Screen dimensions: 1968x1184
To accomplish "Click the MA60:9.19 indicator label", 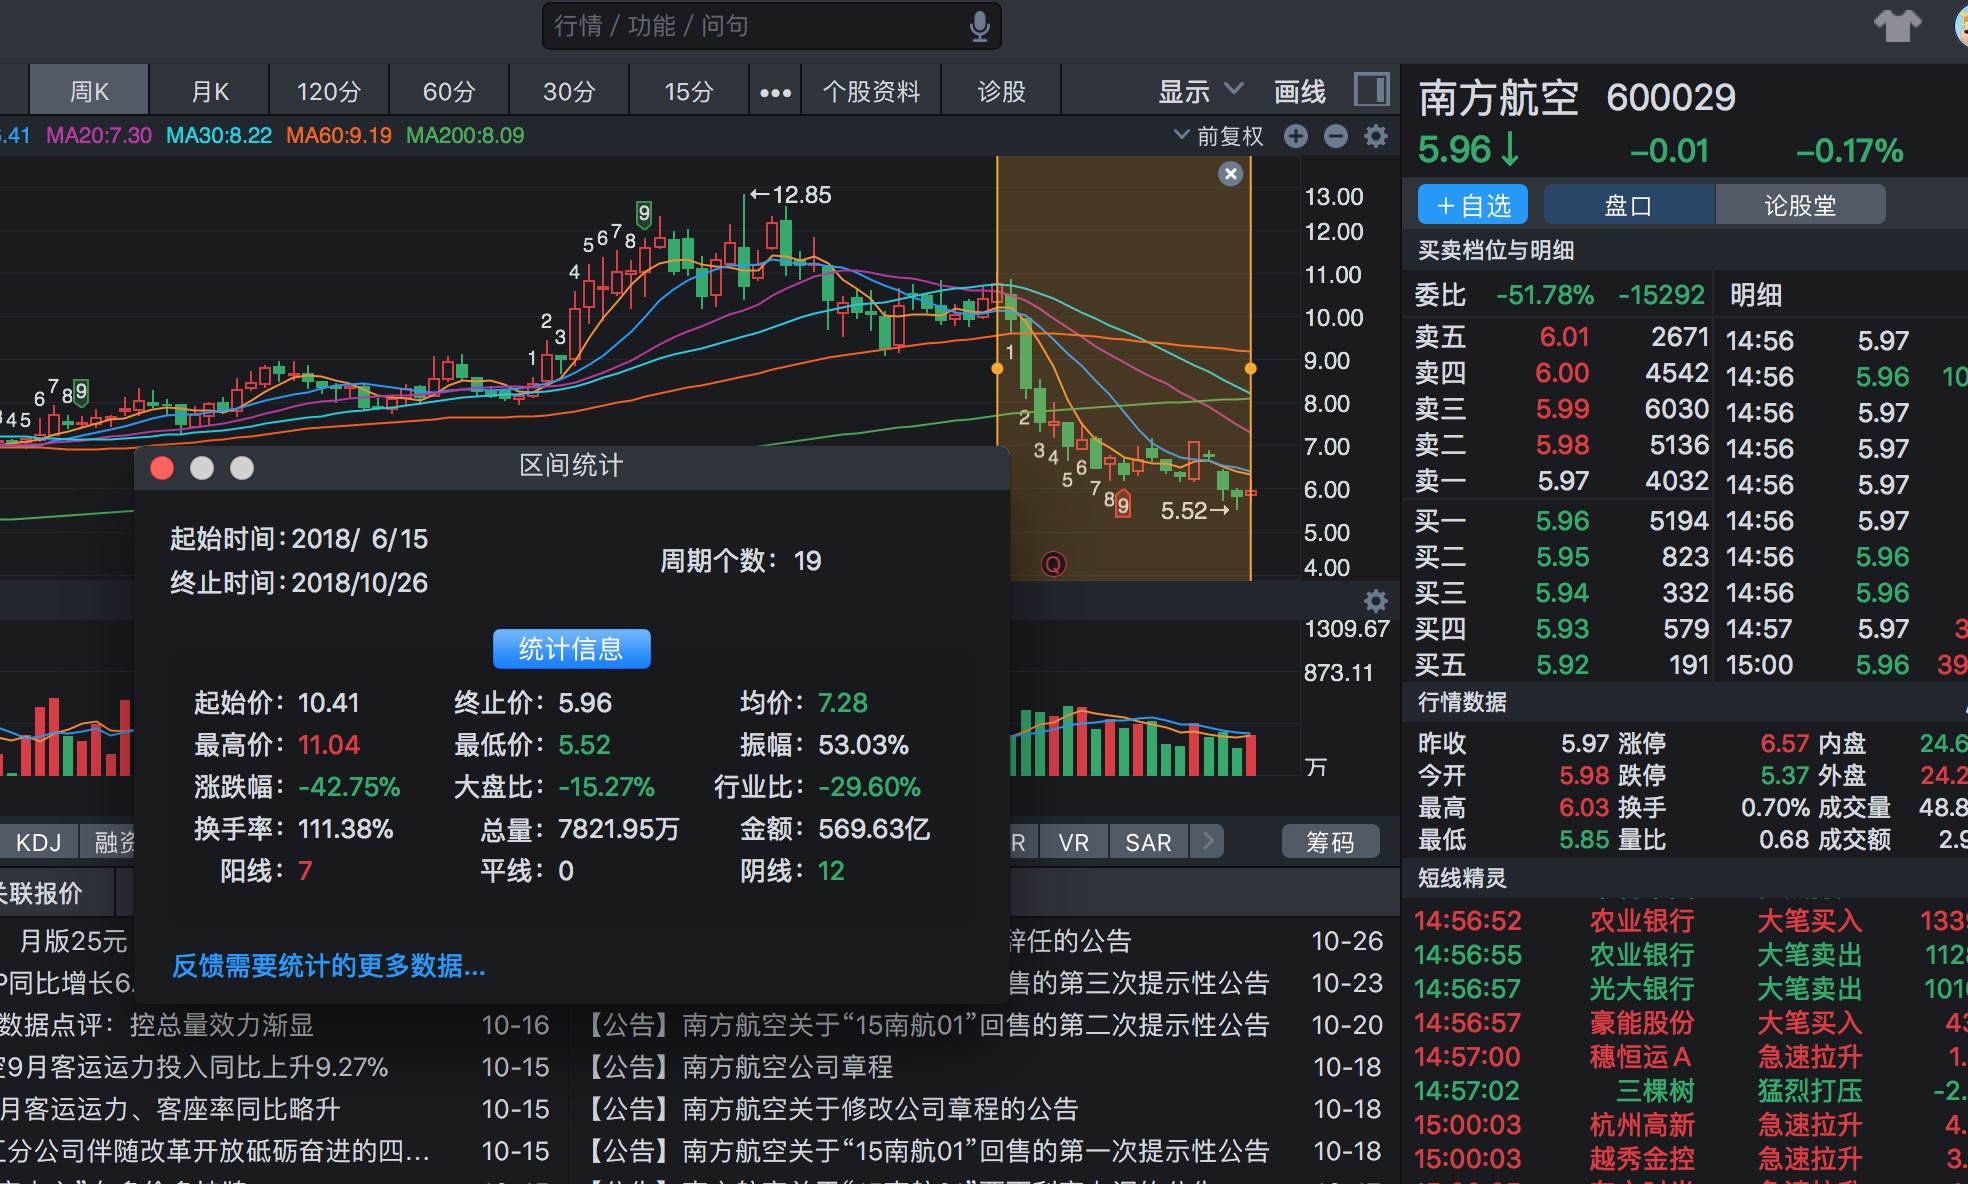I will 339,135.
